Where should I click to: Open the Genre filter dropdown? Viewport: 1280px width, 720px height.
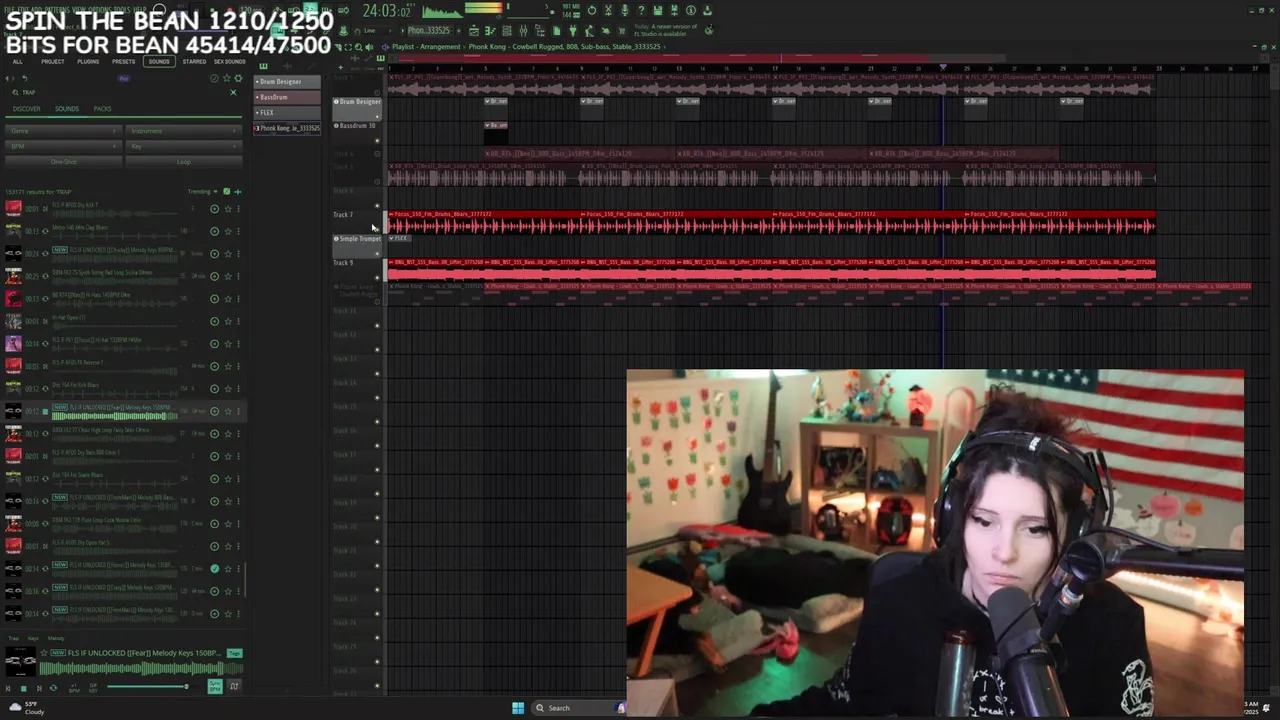[63, 131]
